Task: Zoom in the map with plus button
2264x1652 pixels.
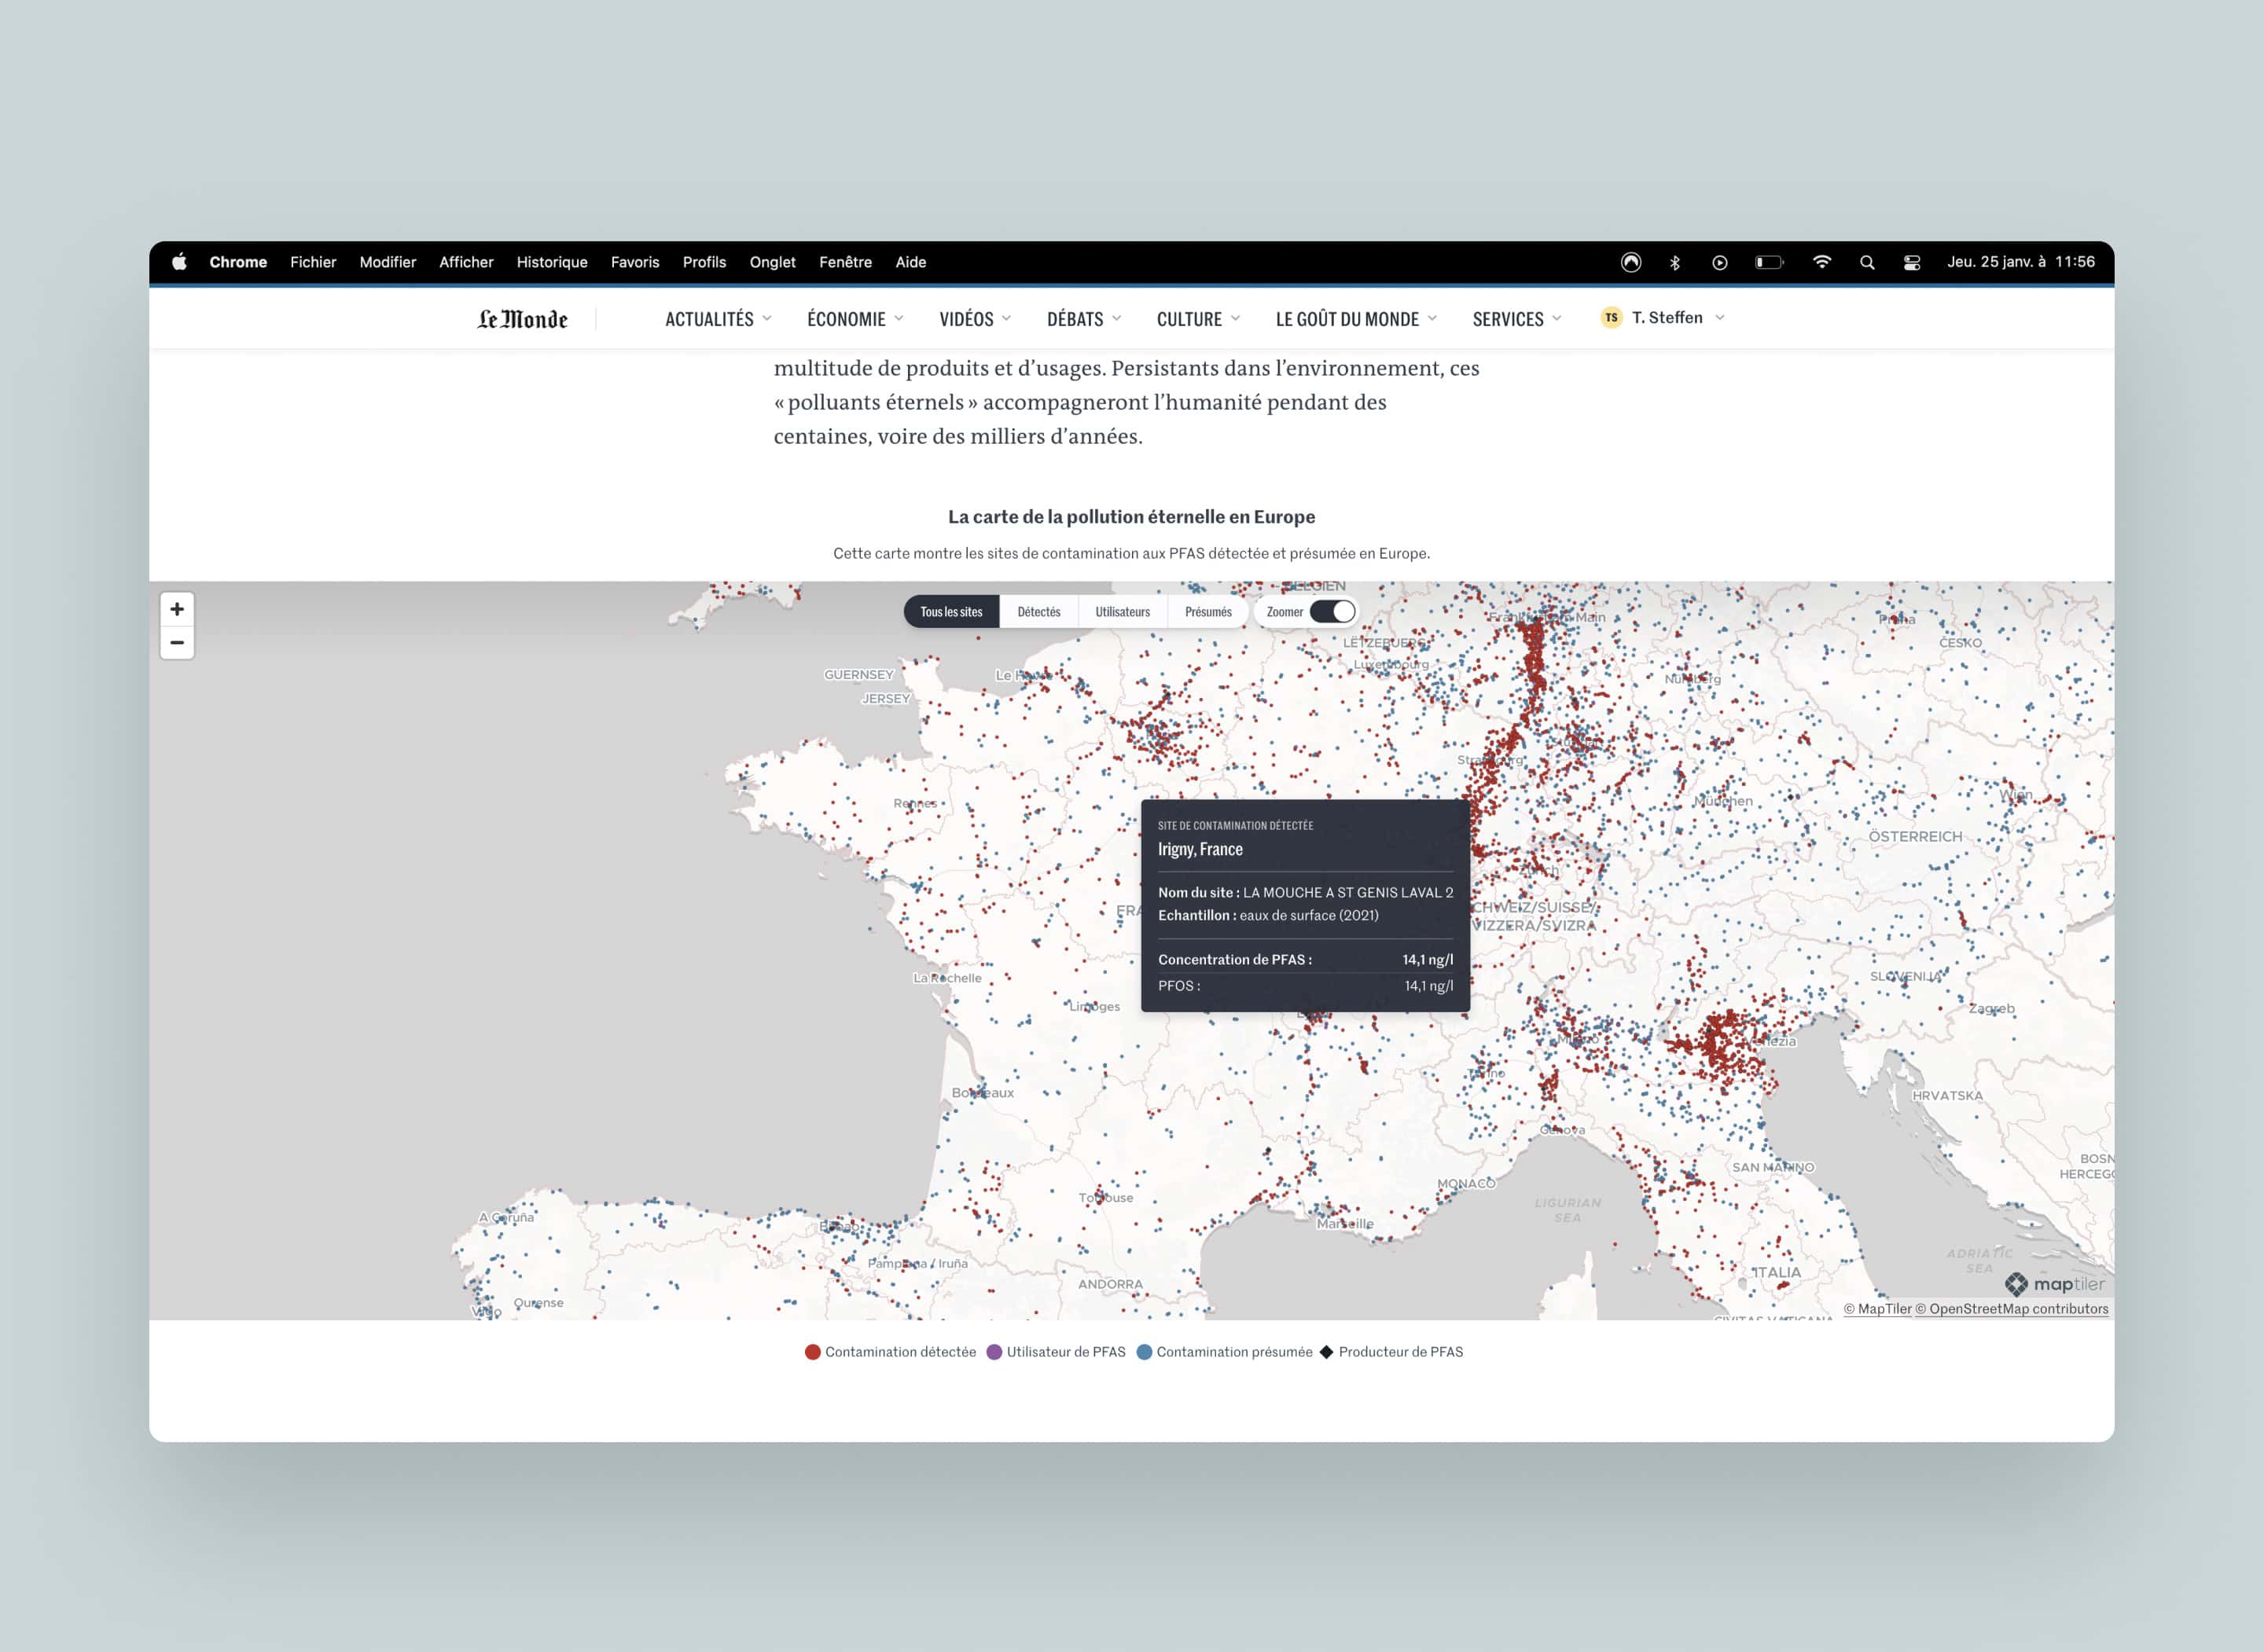Action: click(x=177, y=609)
